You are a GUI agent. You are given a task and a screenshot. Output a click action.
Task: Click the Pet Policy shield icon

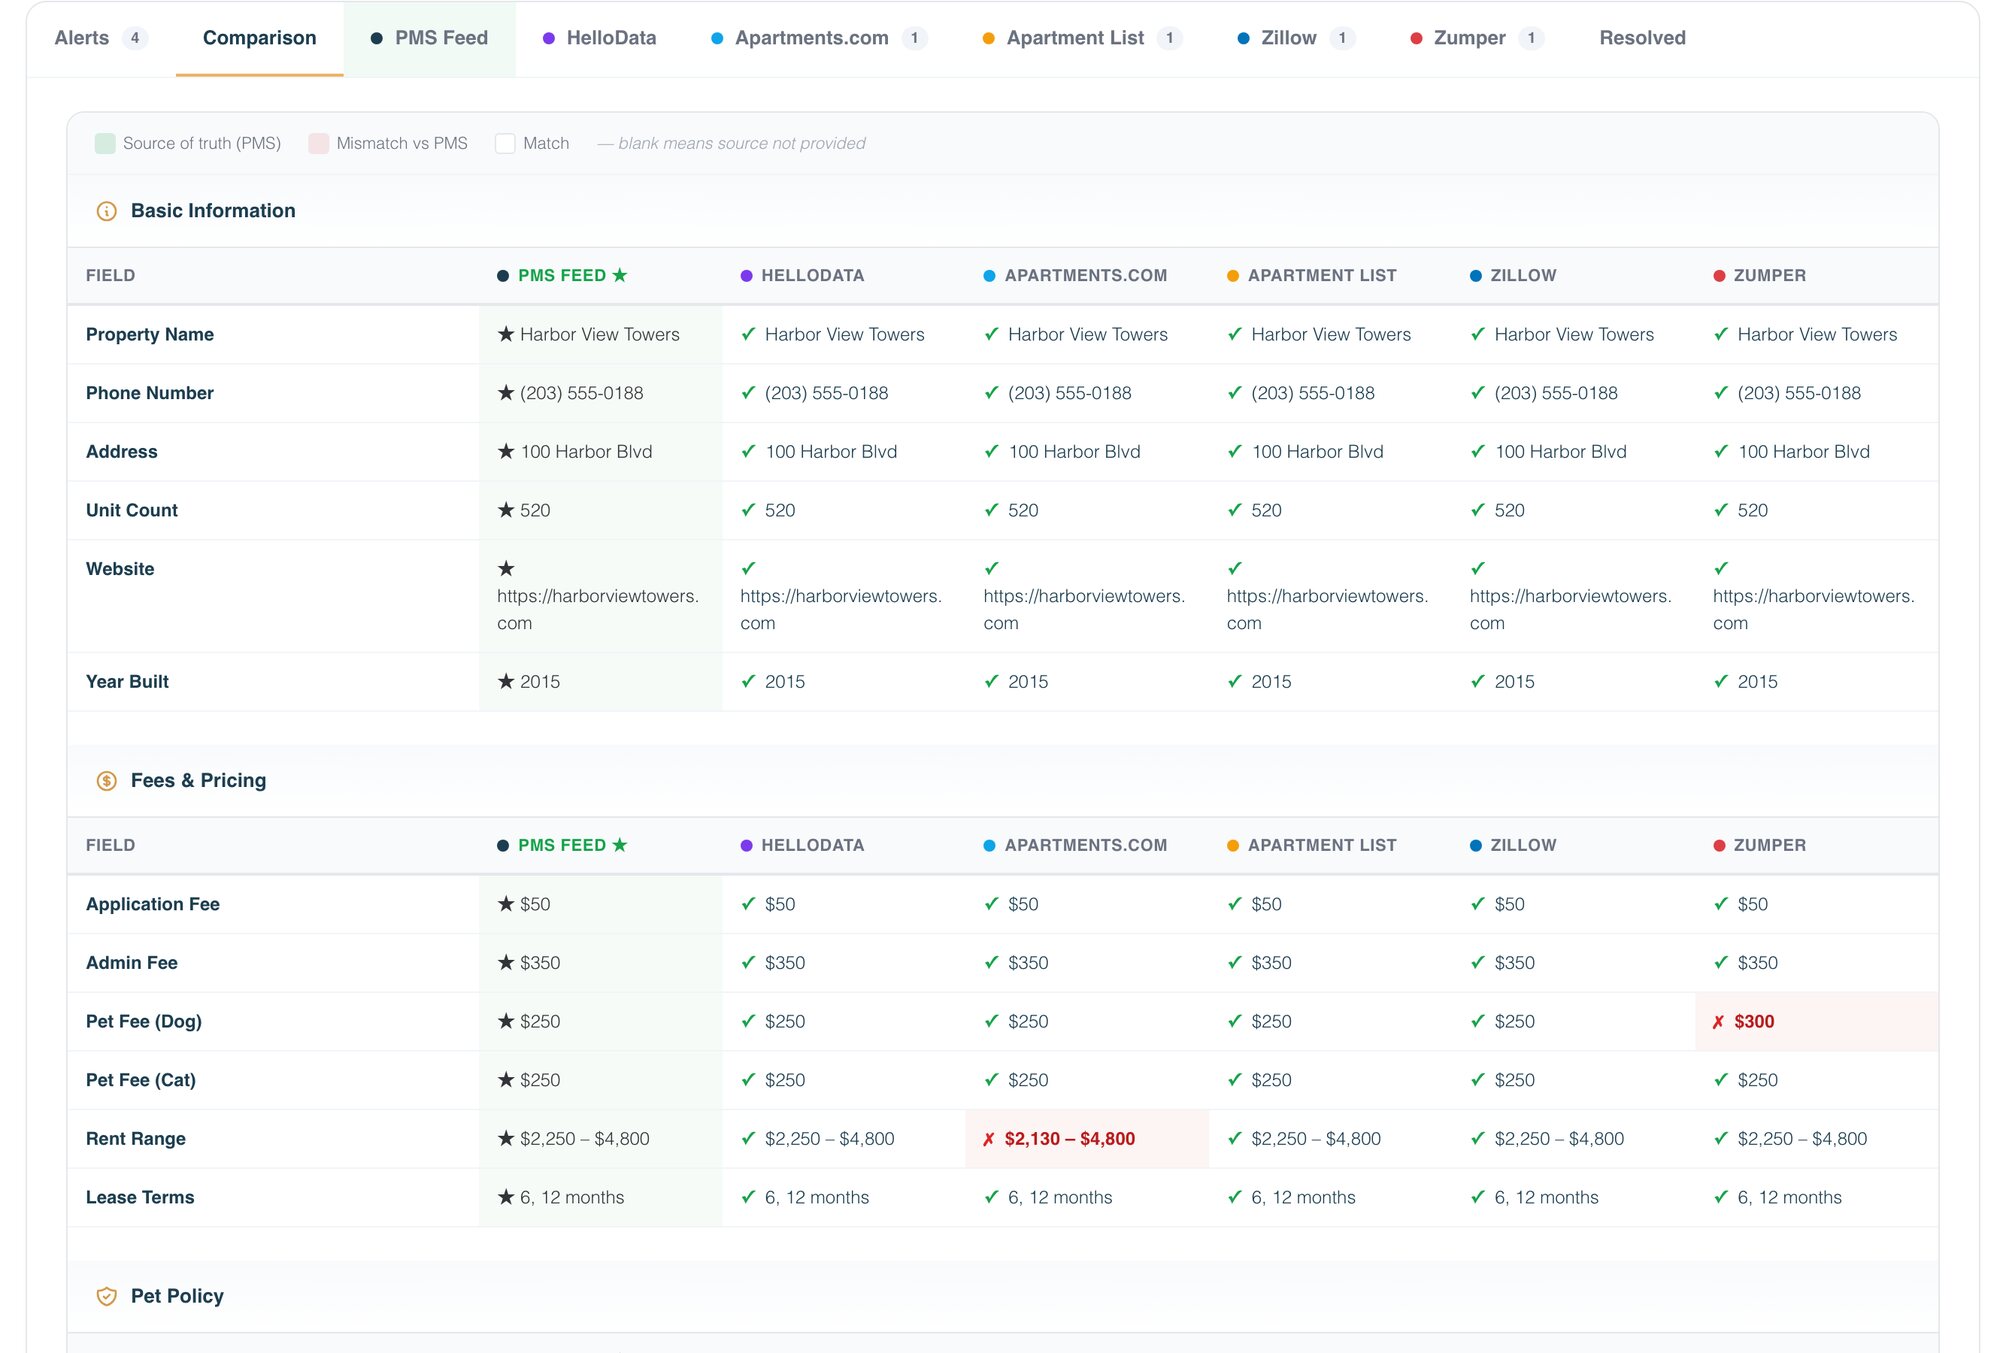[x=106, y=1296]
